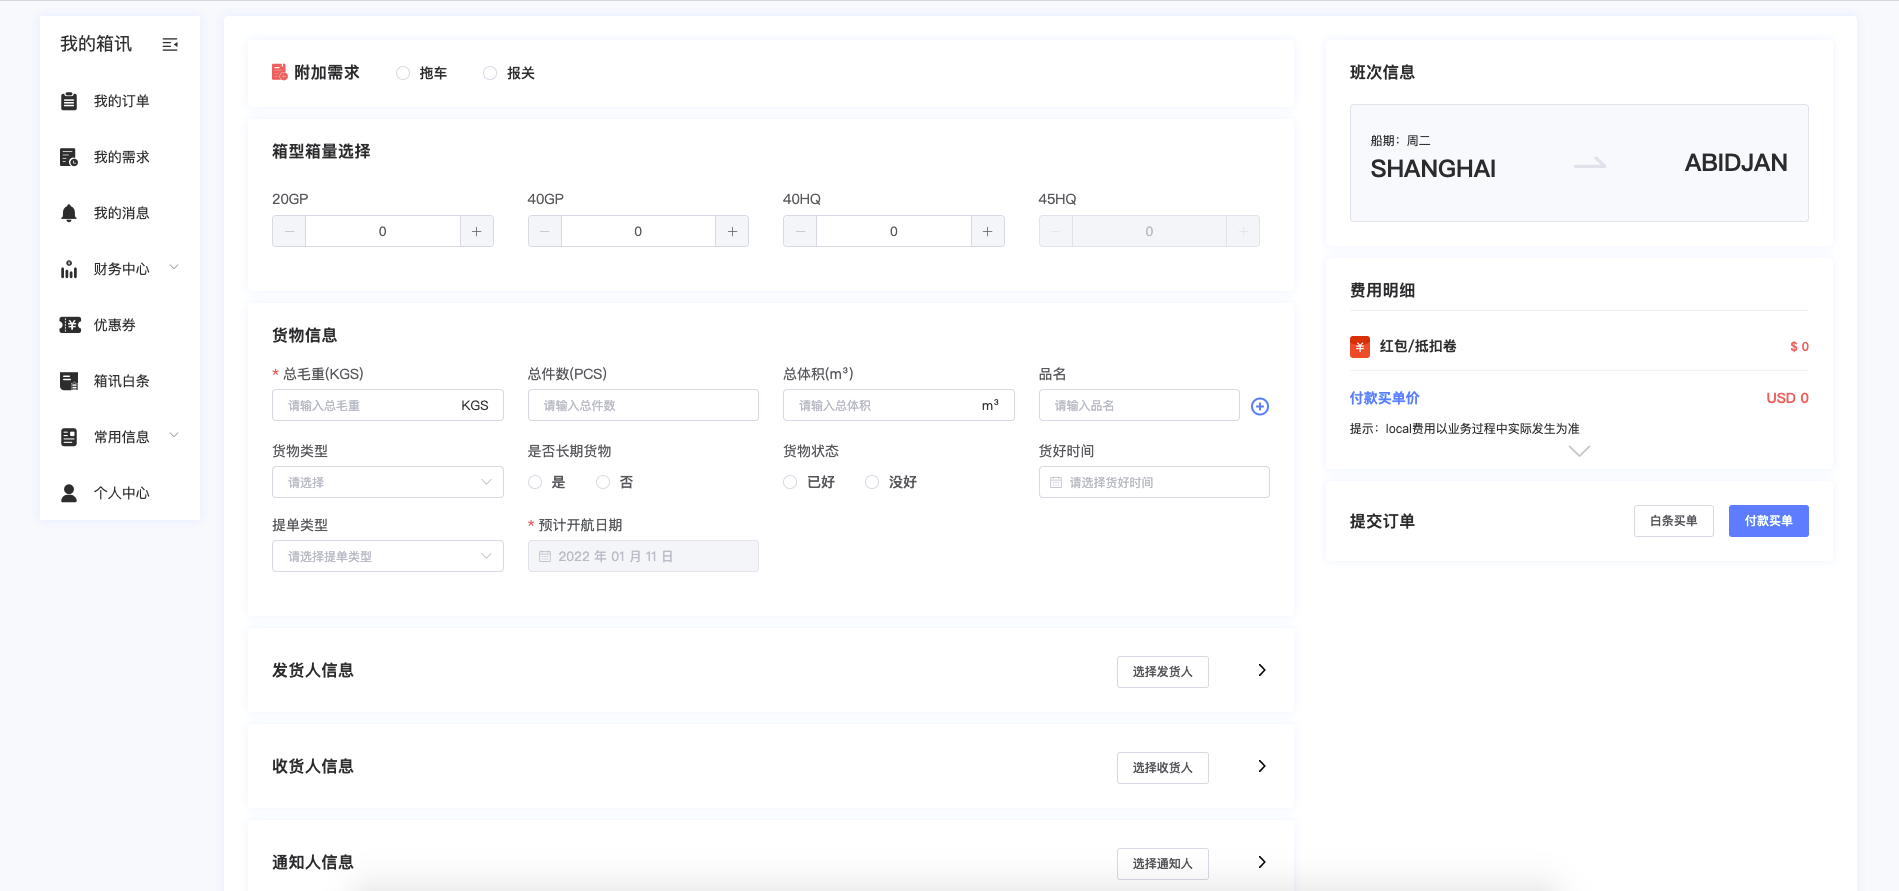Add another 品名 with the plus circle icon
The width and height of the screenshot is (1899, 891).
(1260, 406)
